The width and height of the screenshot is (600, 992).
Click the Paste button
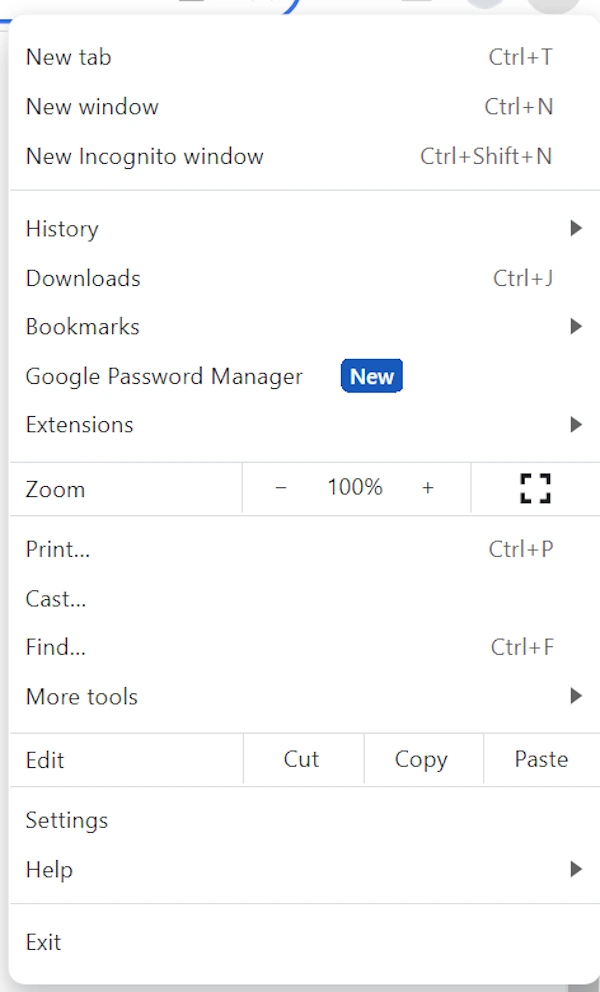click(x=541, y=760)
